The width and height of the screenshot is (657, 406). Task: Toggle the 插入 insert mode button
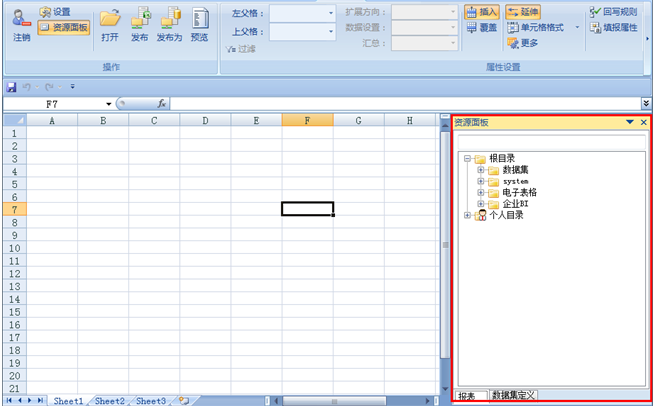coord(482,12)
